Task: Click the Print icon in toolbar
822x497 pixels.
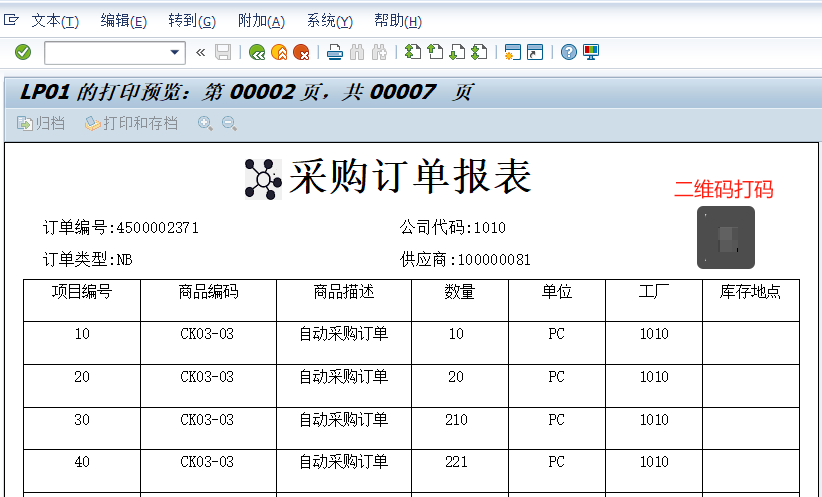Action: (x=334, y=52)
